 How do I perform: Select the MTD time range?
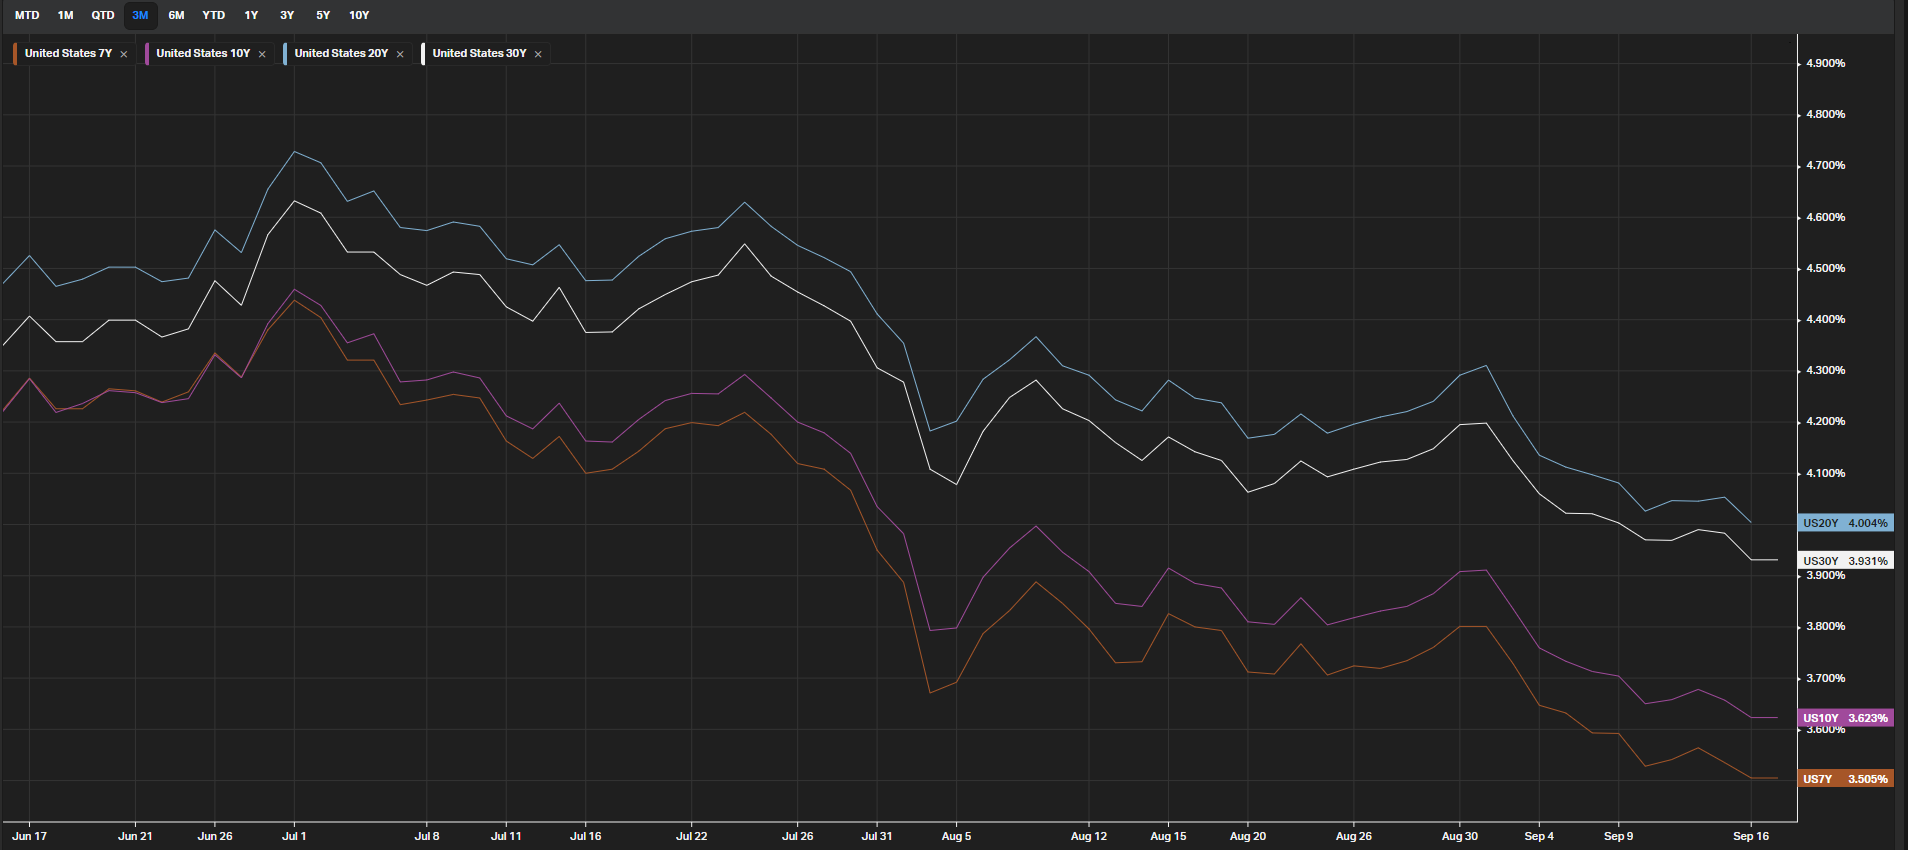click(x=27, y=15)
